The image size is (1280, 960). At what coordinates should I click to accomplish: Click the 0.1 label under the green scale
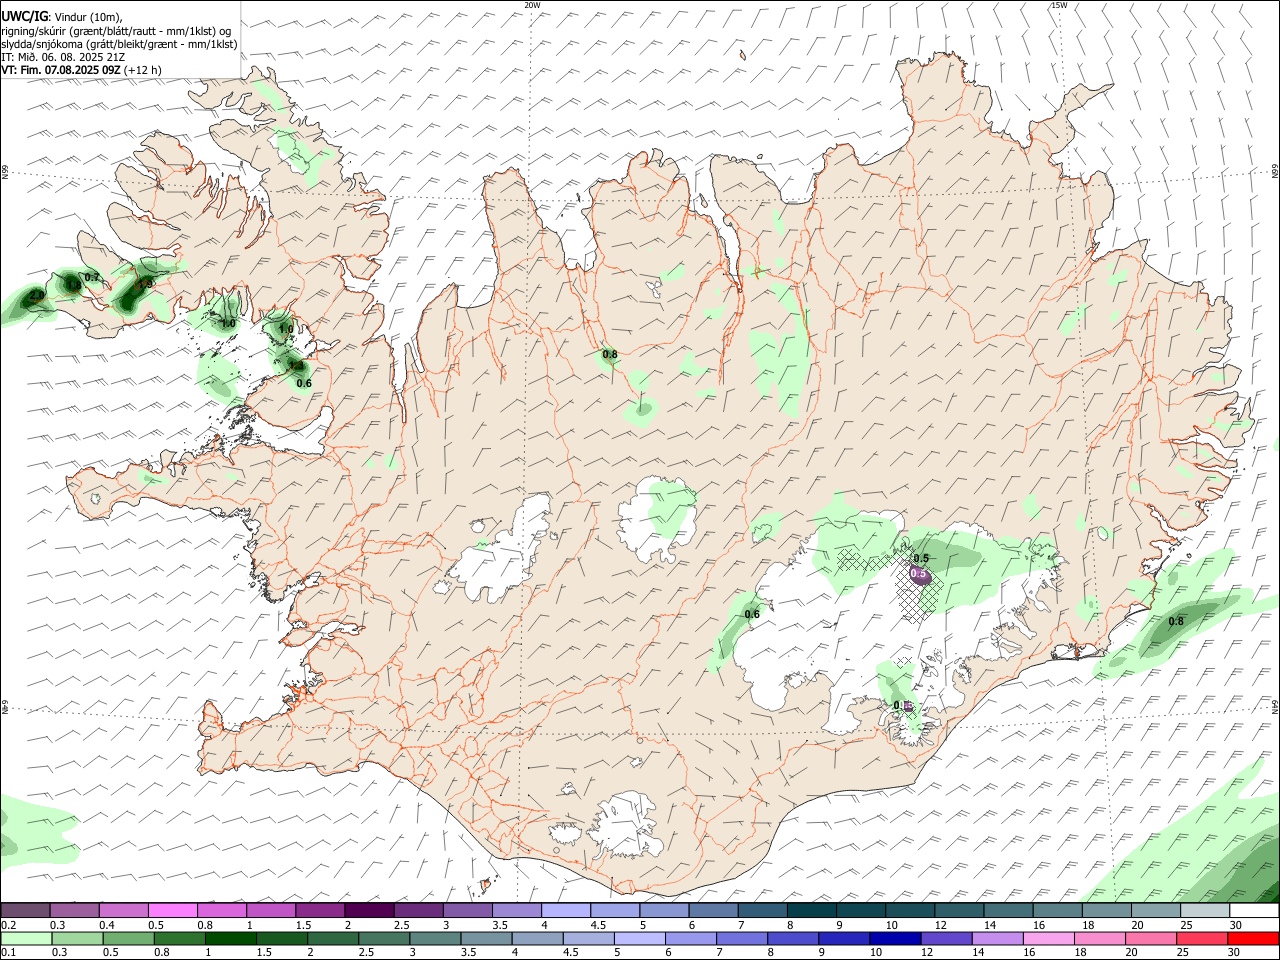tap(8, 953)
